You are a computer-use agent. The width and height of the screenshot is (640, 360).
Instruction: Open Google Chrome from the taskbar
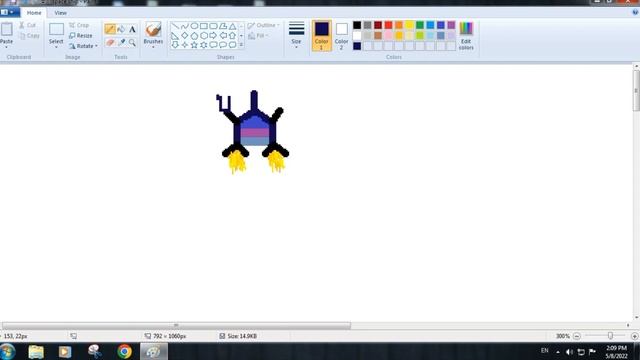pyautogui.click(x=124, y=351)
